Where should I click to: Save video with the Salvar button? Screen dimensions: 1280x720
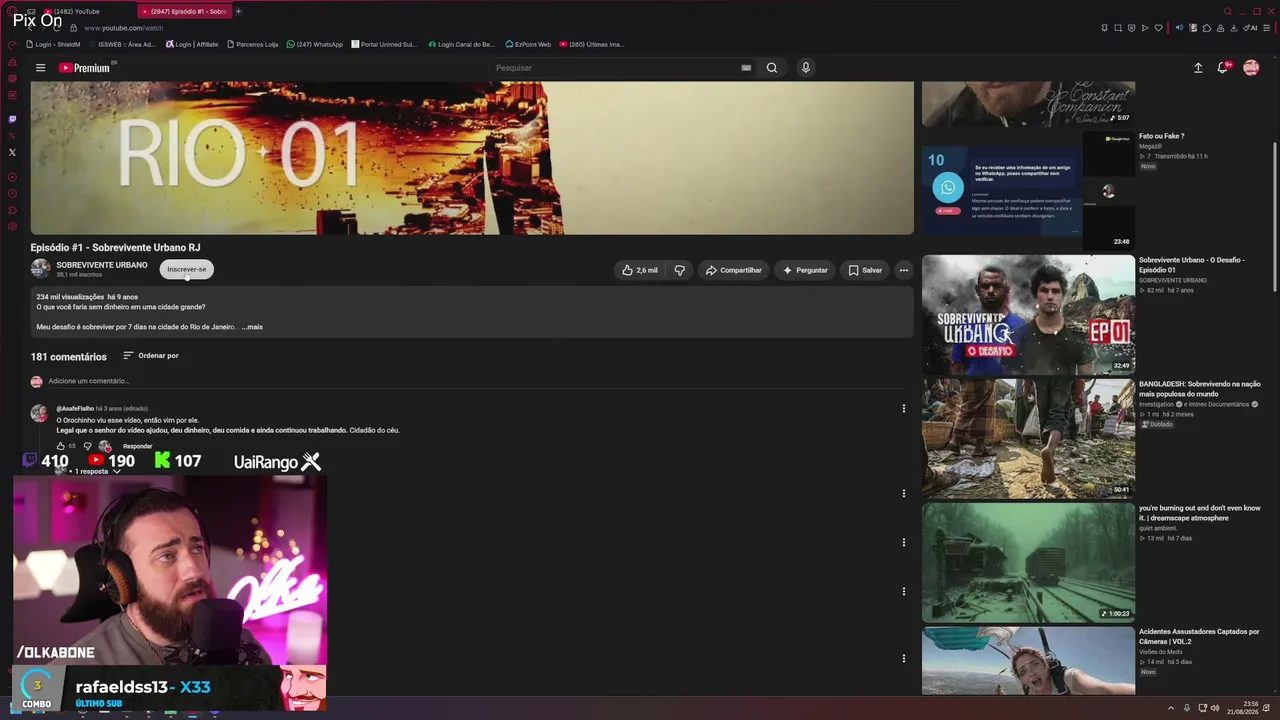click(x=866, y=270)
